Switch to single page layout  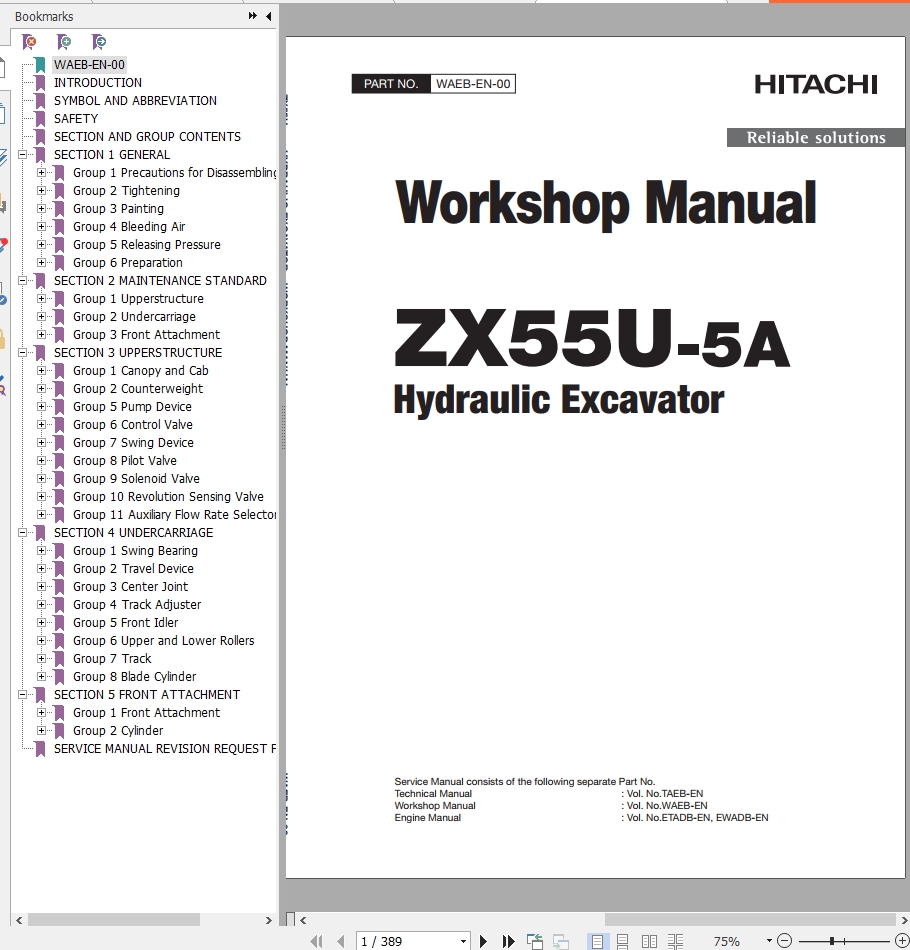(597, 941)
